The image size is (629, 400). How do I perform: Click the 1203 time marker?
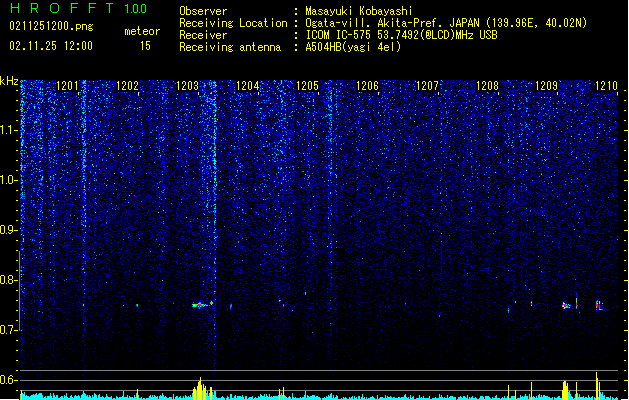[187, 86]
